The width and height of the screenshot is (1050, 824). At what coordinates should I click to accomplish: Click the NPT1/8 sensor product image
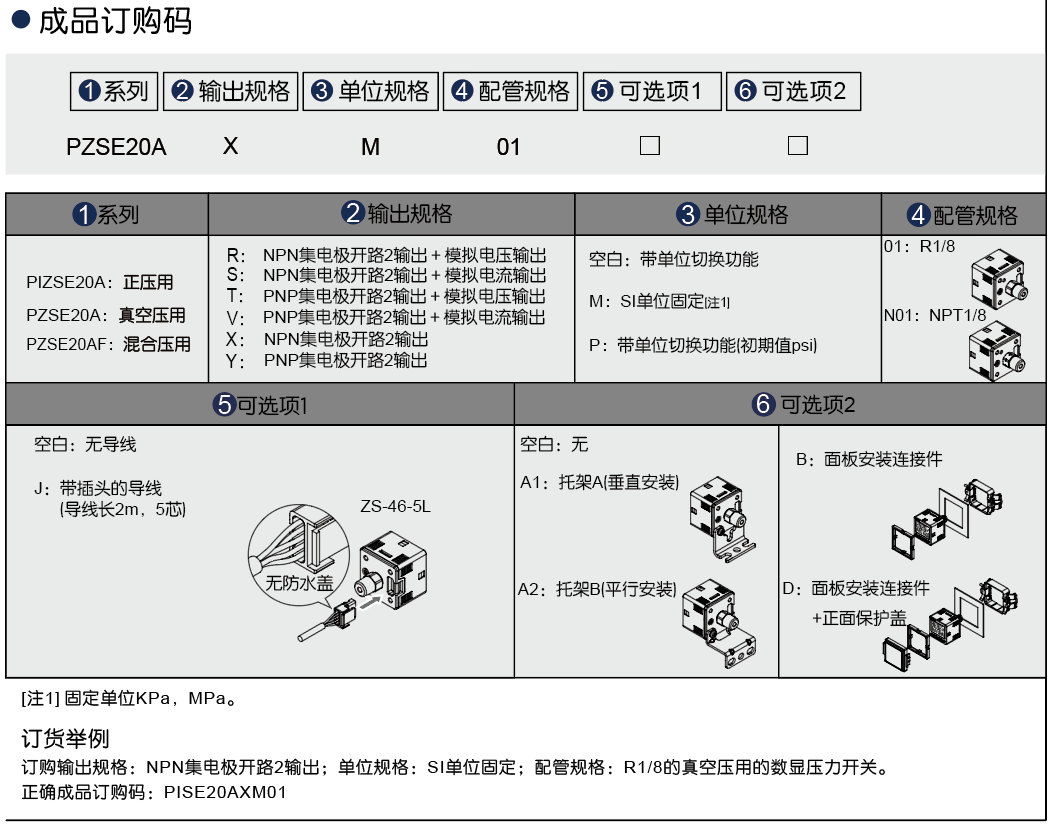click(x=998, y=351)
